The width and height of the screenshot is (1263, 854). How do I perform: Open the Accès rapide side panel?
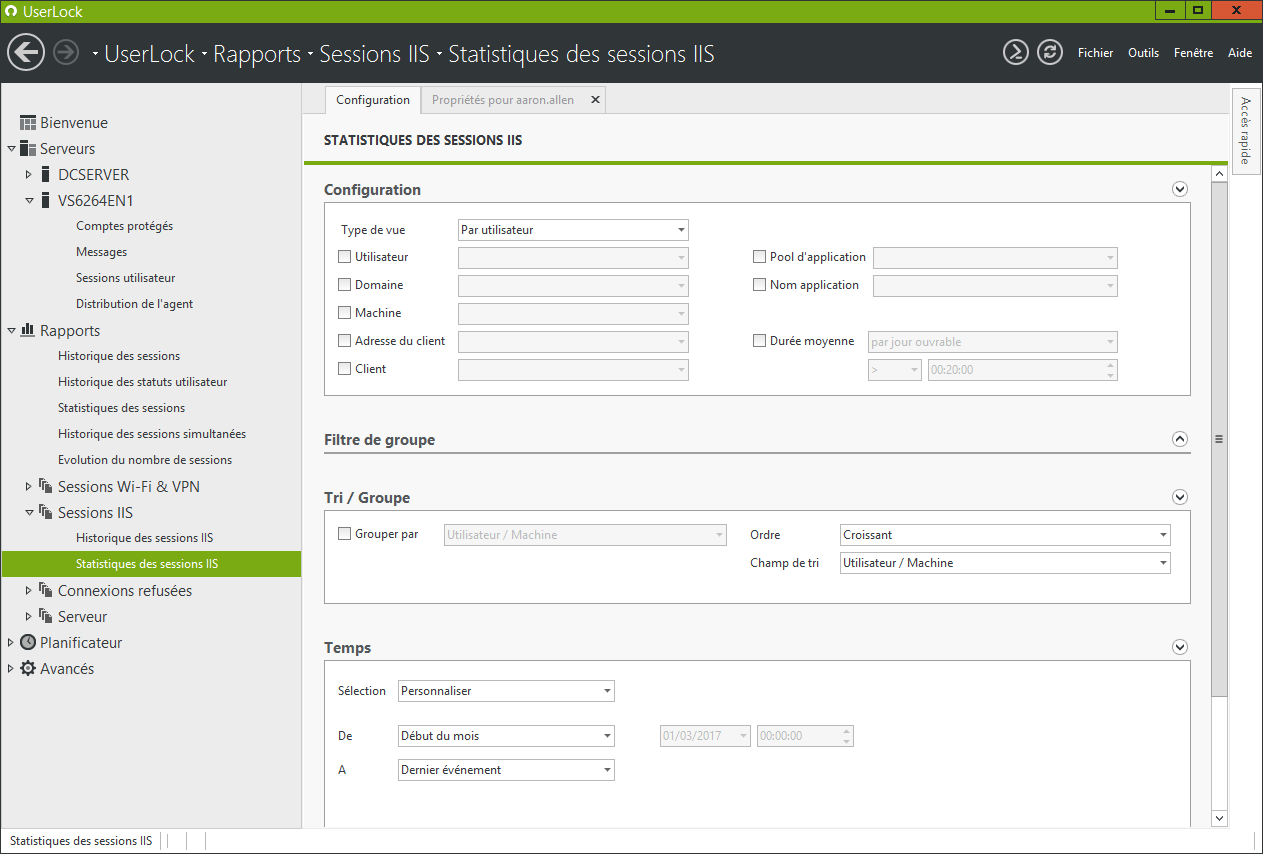pyautogui.click(x=1245, y=130)
